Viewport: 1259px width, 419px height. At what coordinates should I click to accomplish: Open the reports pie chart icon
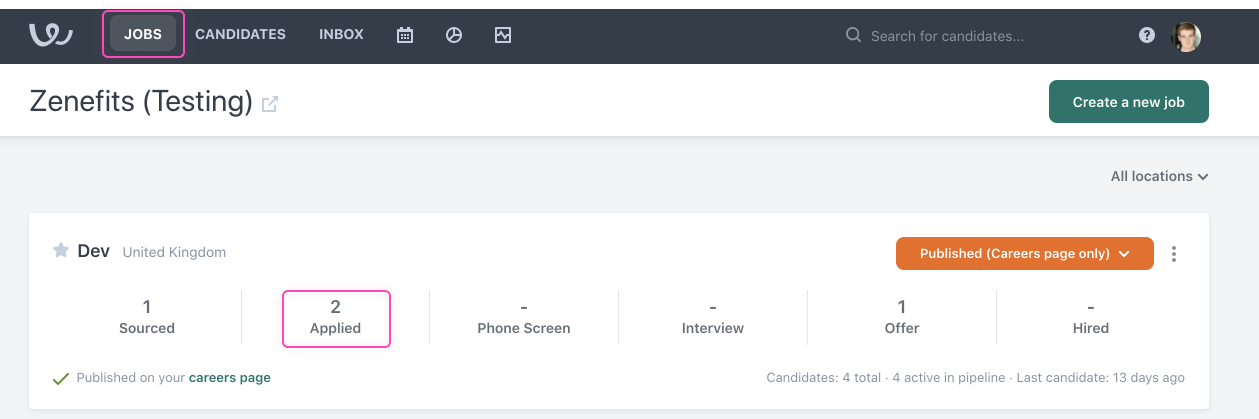click(454, 35)
